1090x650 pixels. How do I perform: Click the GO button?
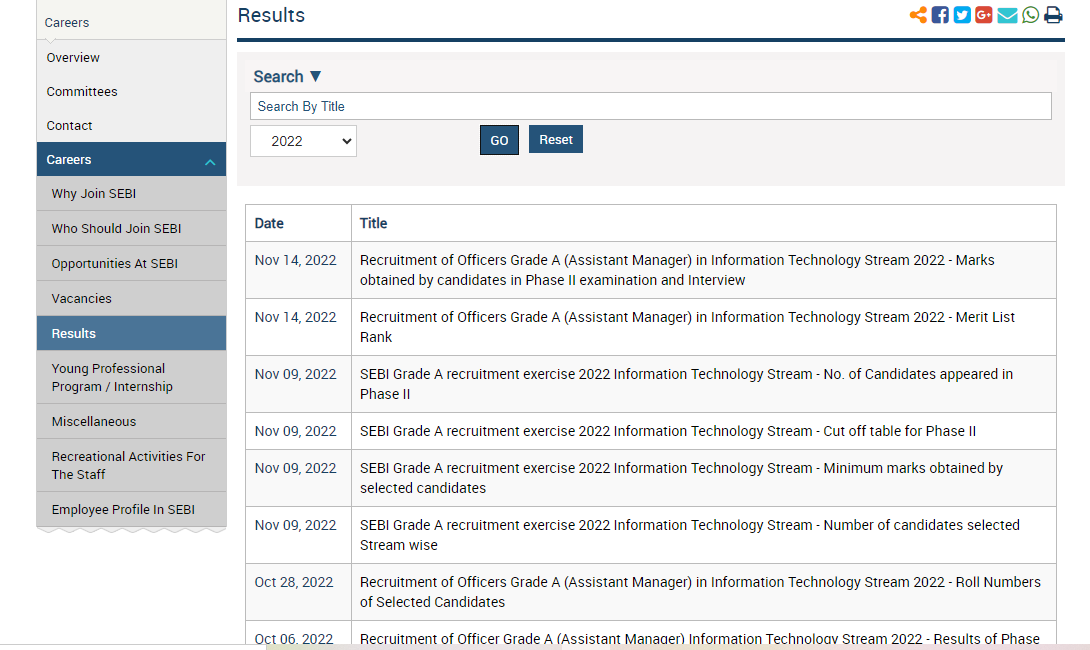click(499, 140)
